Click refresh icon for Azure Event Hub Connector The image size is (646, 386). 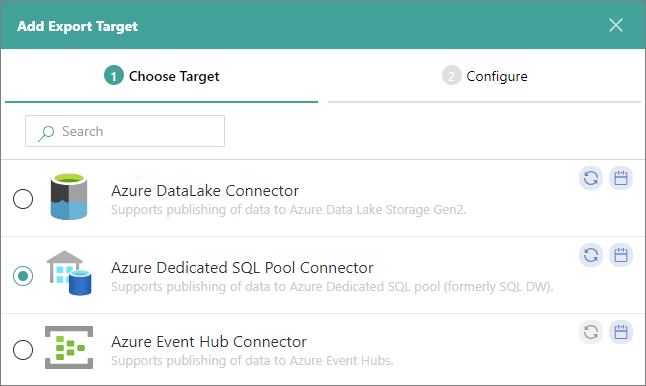(591, 332)
